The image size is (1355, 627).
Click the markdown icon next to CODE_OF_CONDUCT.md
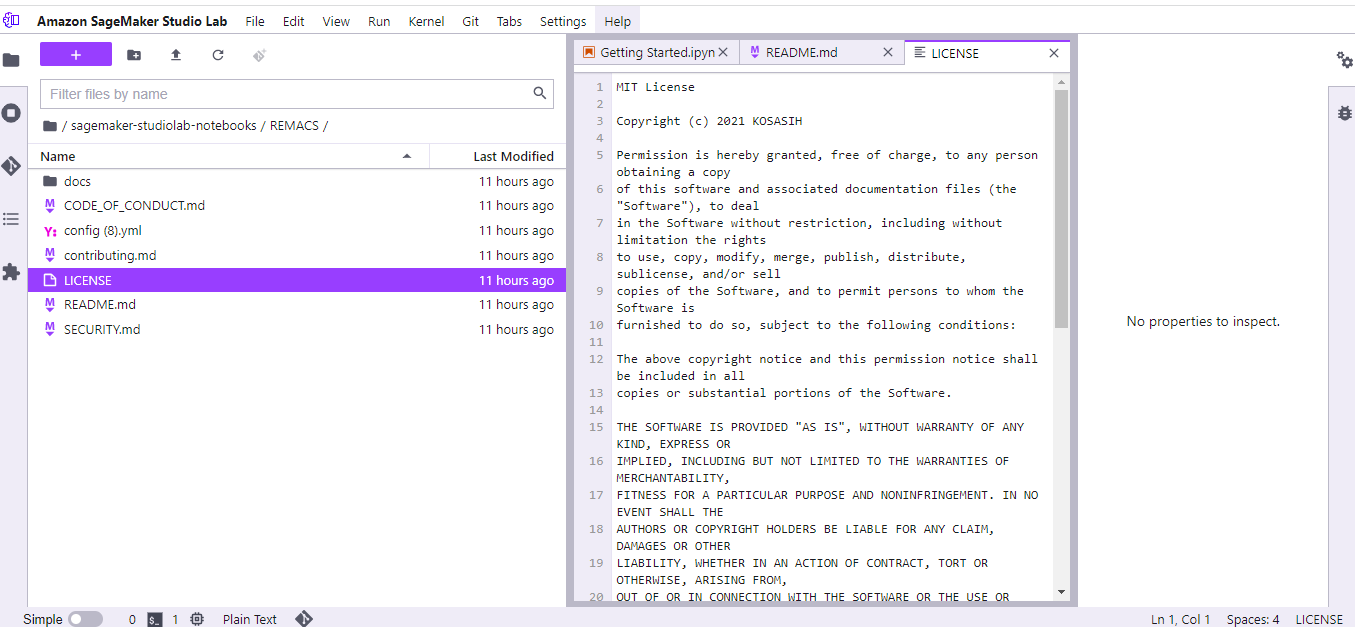tap(50, 205)
